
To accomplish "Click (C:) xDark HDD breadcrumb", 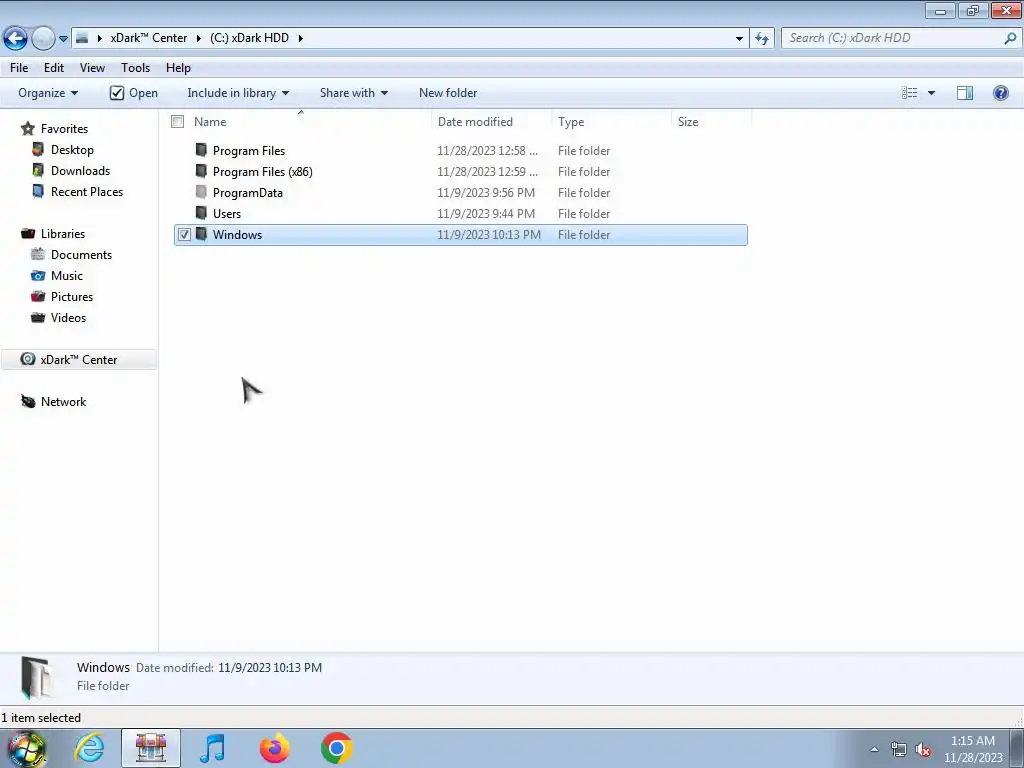I will pyautogui.click(x=249, y=38).
